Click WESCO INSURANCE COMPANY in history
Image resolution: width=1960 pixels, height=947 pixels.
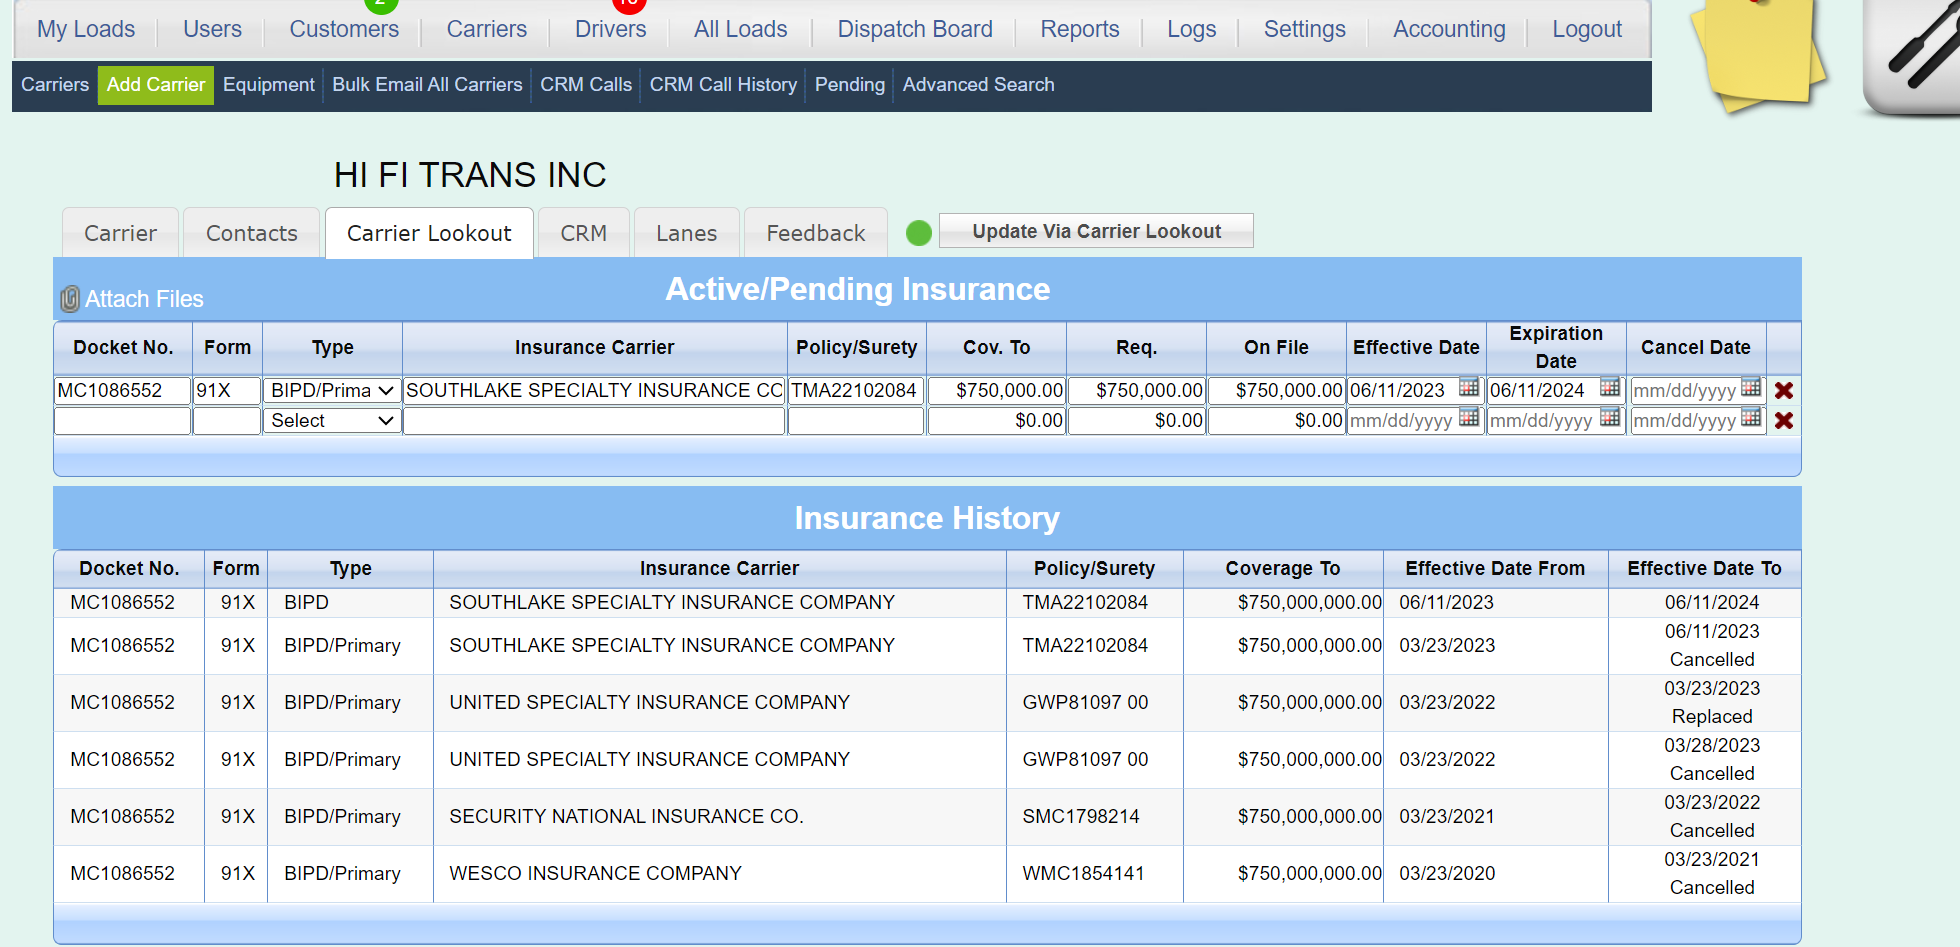coord(595,873)
